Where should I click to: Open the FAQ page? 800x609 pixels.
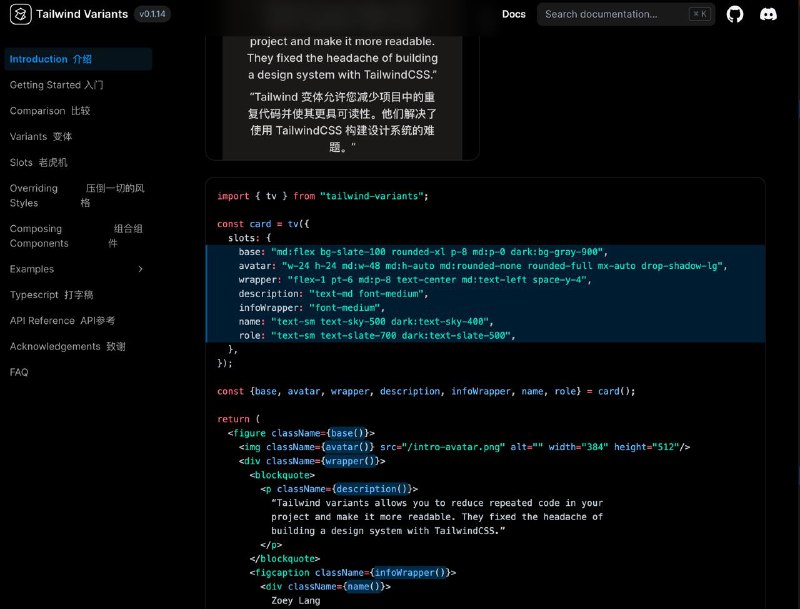click(19, 371)
